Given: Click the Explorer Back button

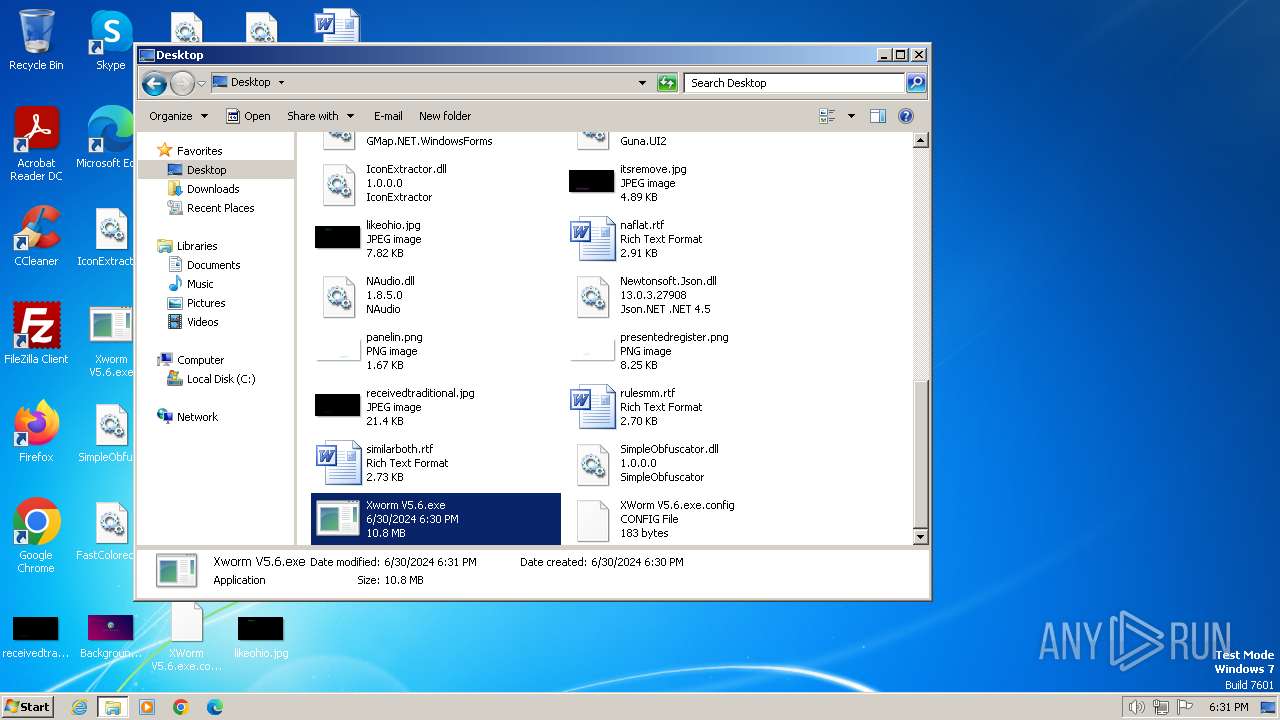Looking at the screenshot, I should (154, 83).
